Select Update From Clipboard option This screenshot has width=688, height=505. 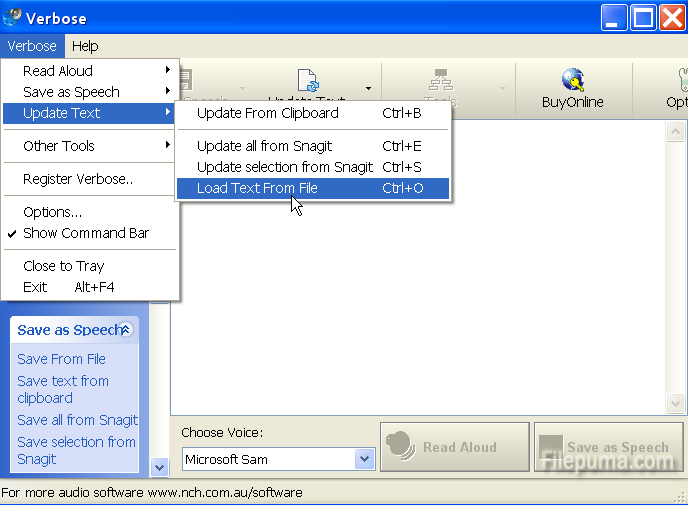point(313,113)
